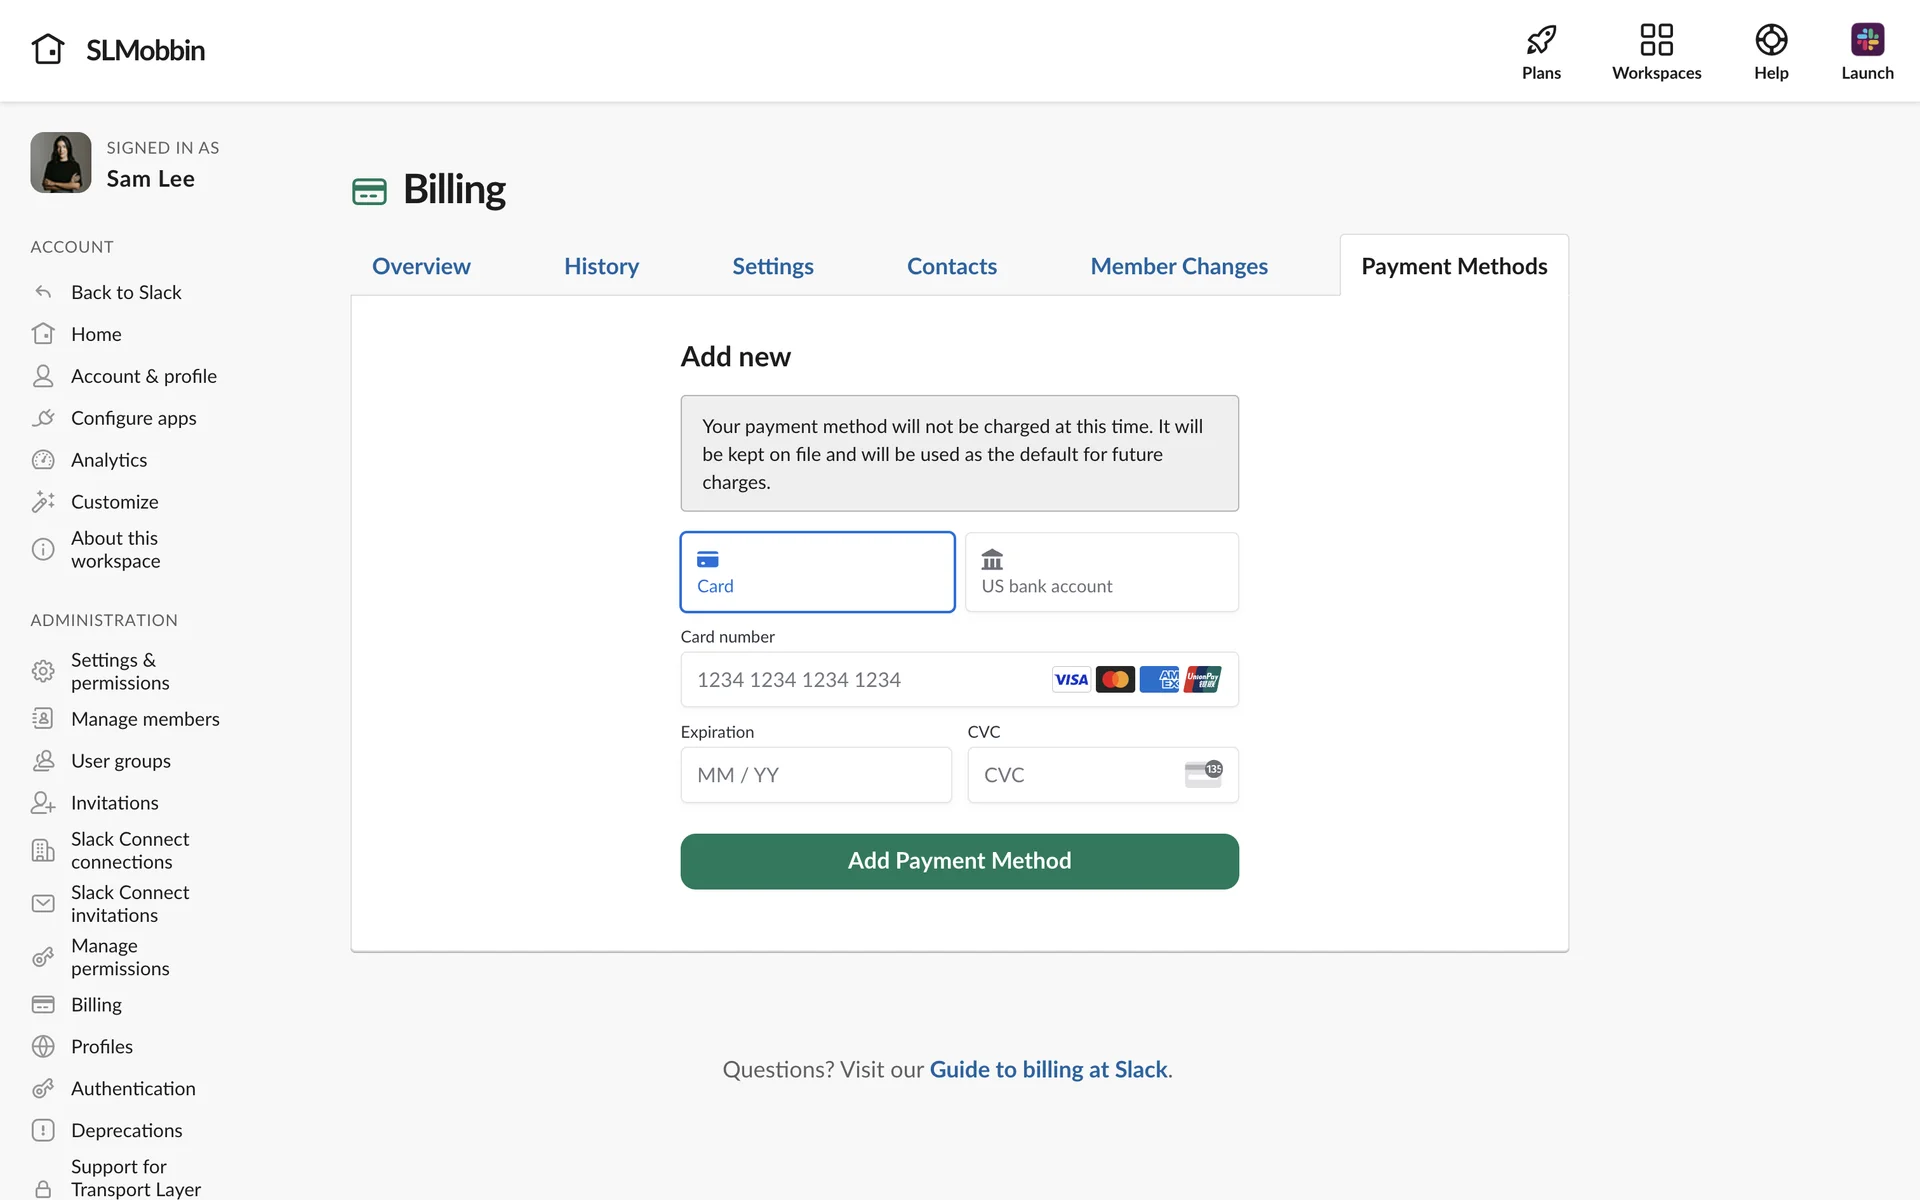Go to the Overview tab

(421, 266)
